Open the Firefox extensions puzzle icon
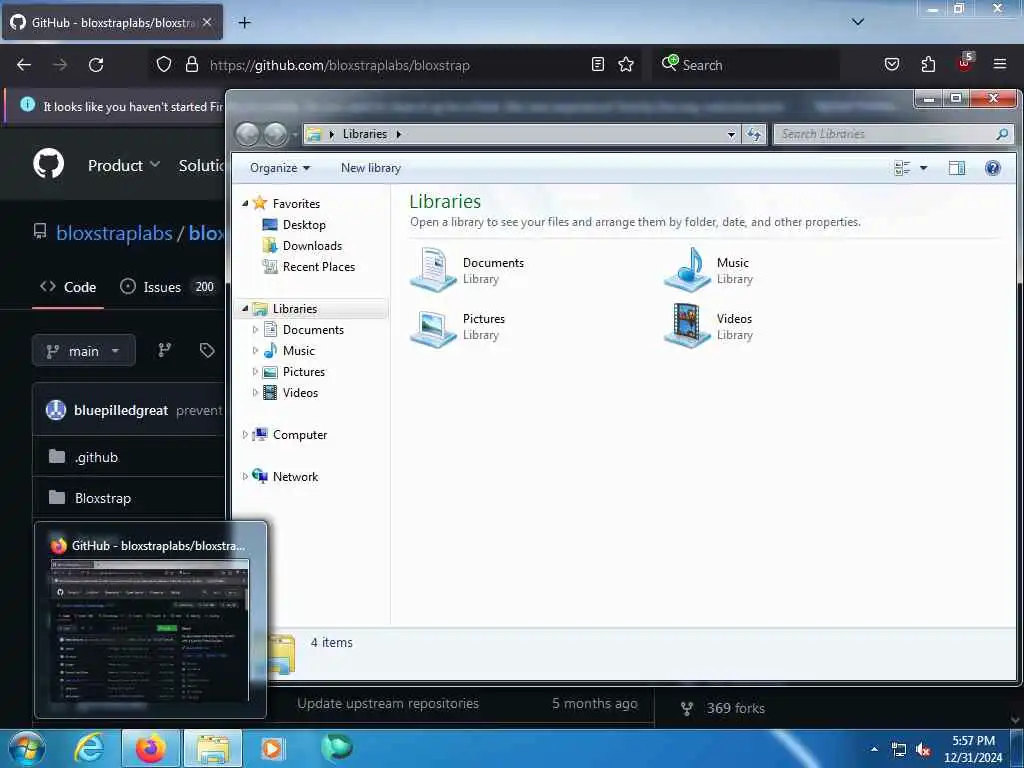 point(928,64)
